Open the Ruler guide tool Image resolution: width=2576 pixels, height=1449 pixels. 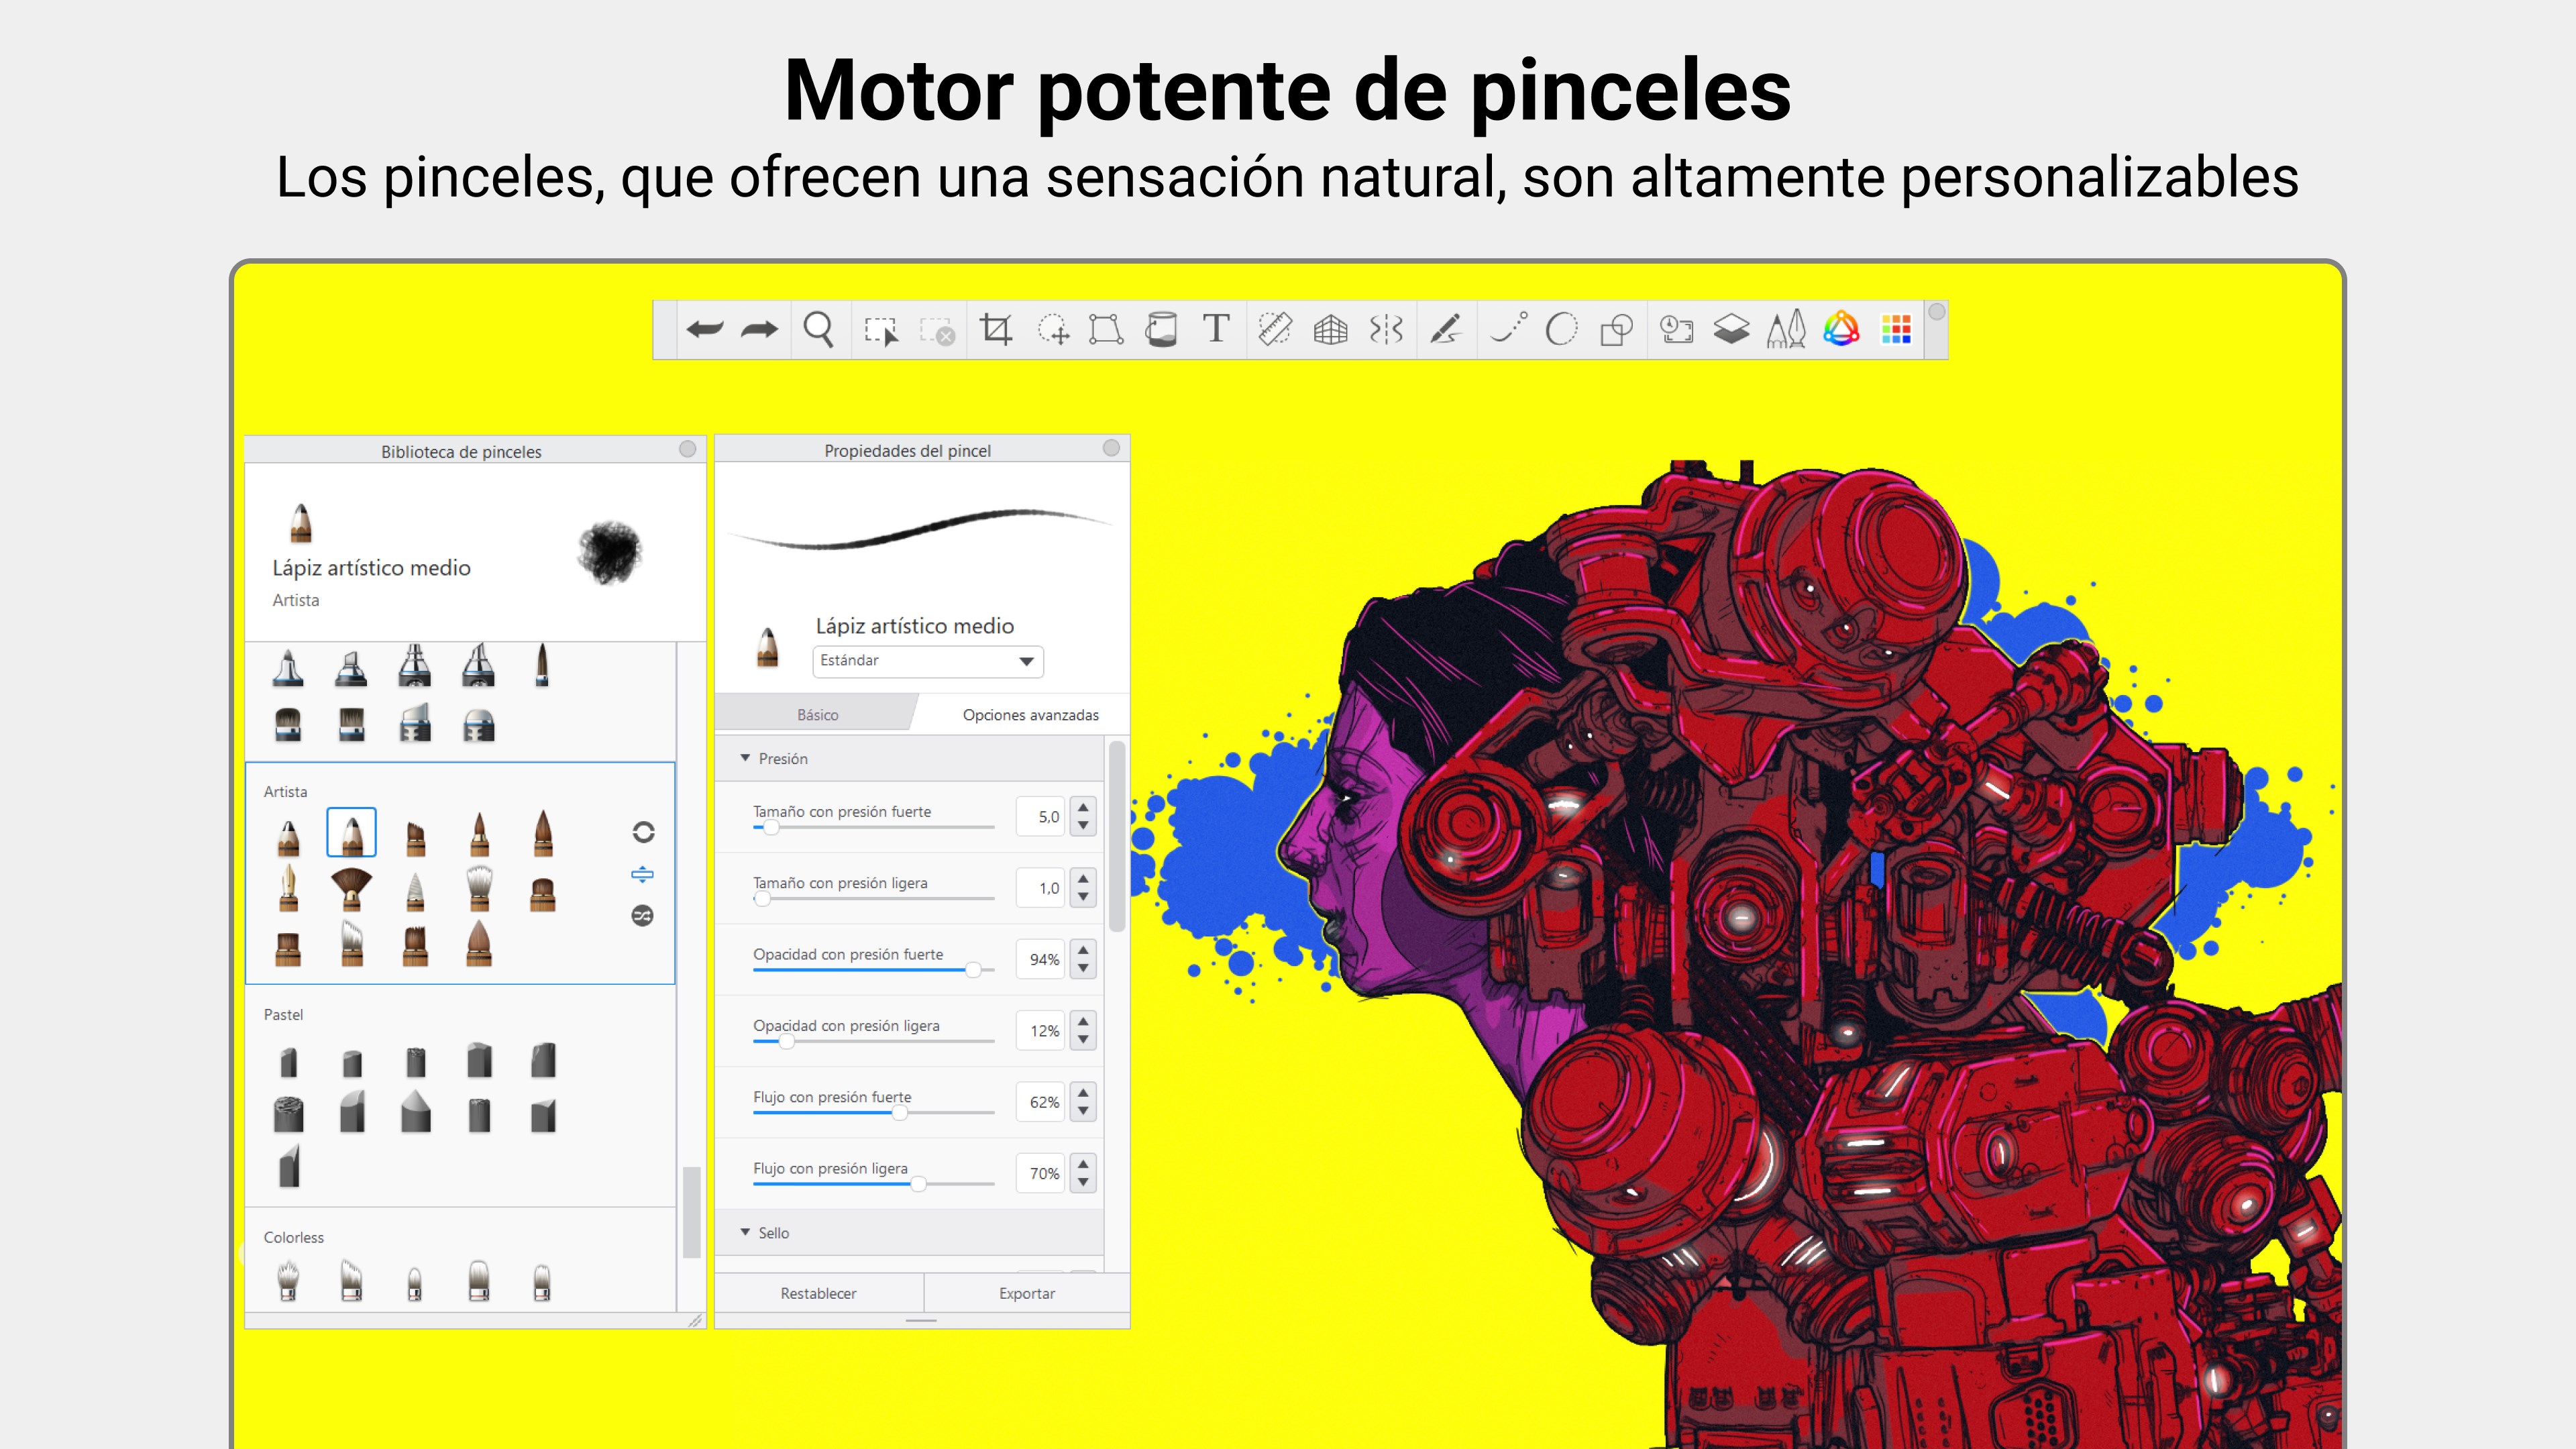click(x=1274, y=329)
